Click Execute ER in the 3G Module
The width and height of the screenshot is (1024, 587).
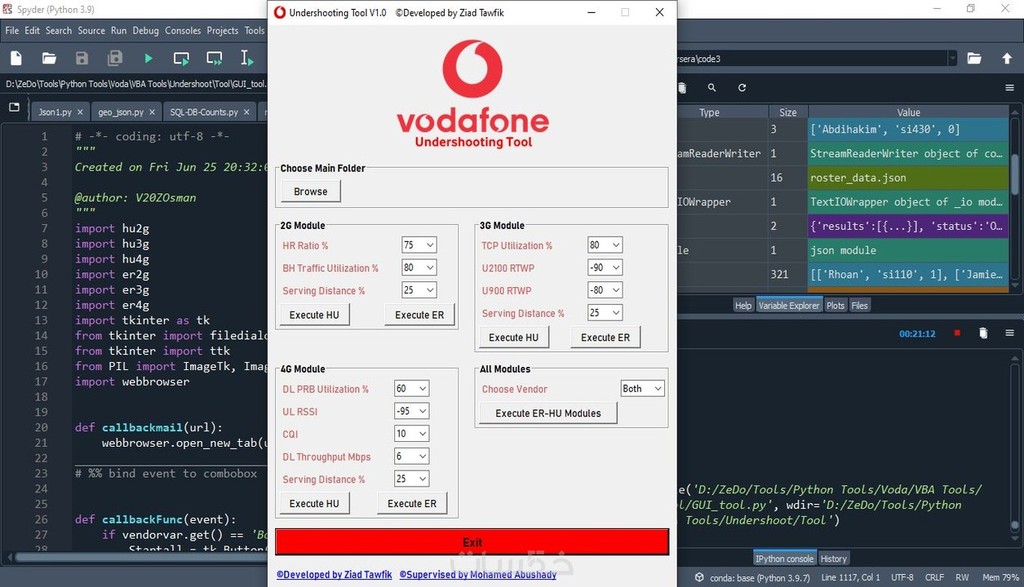[x=605, y=338]
